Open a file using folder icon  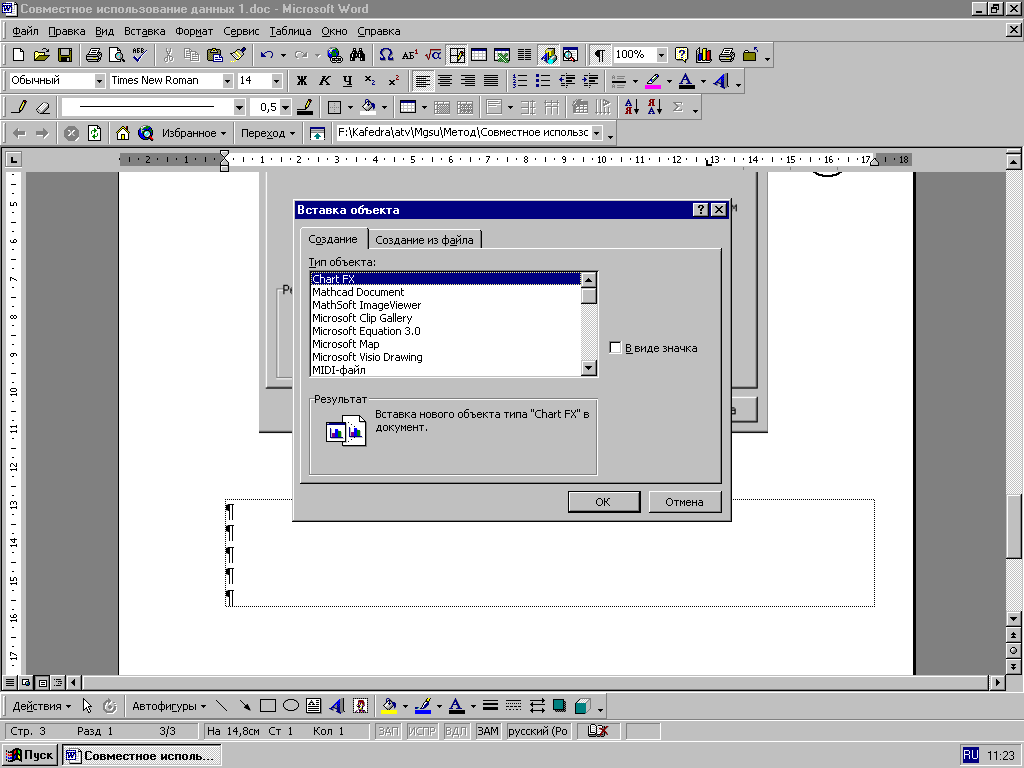42,55
